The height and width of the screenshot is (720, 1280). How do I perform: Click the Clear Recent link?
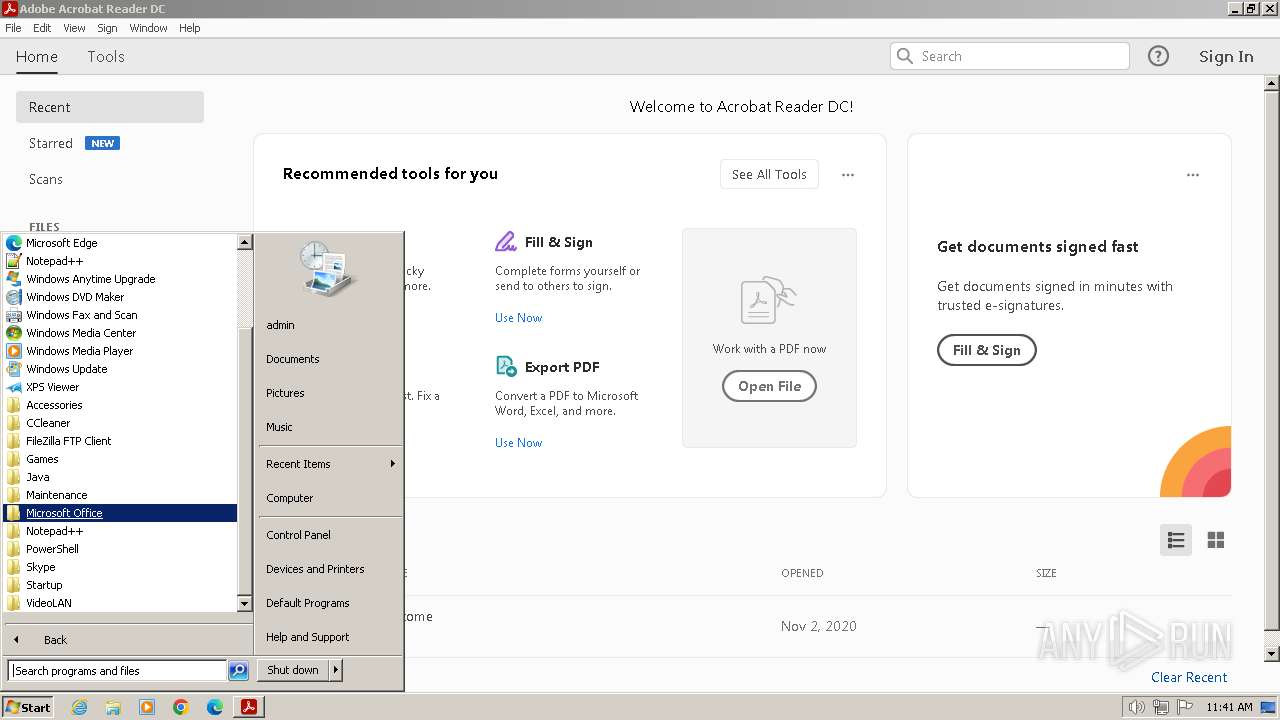pyautogui.click(x=1189, y=677)
